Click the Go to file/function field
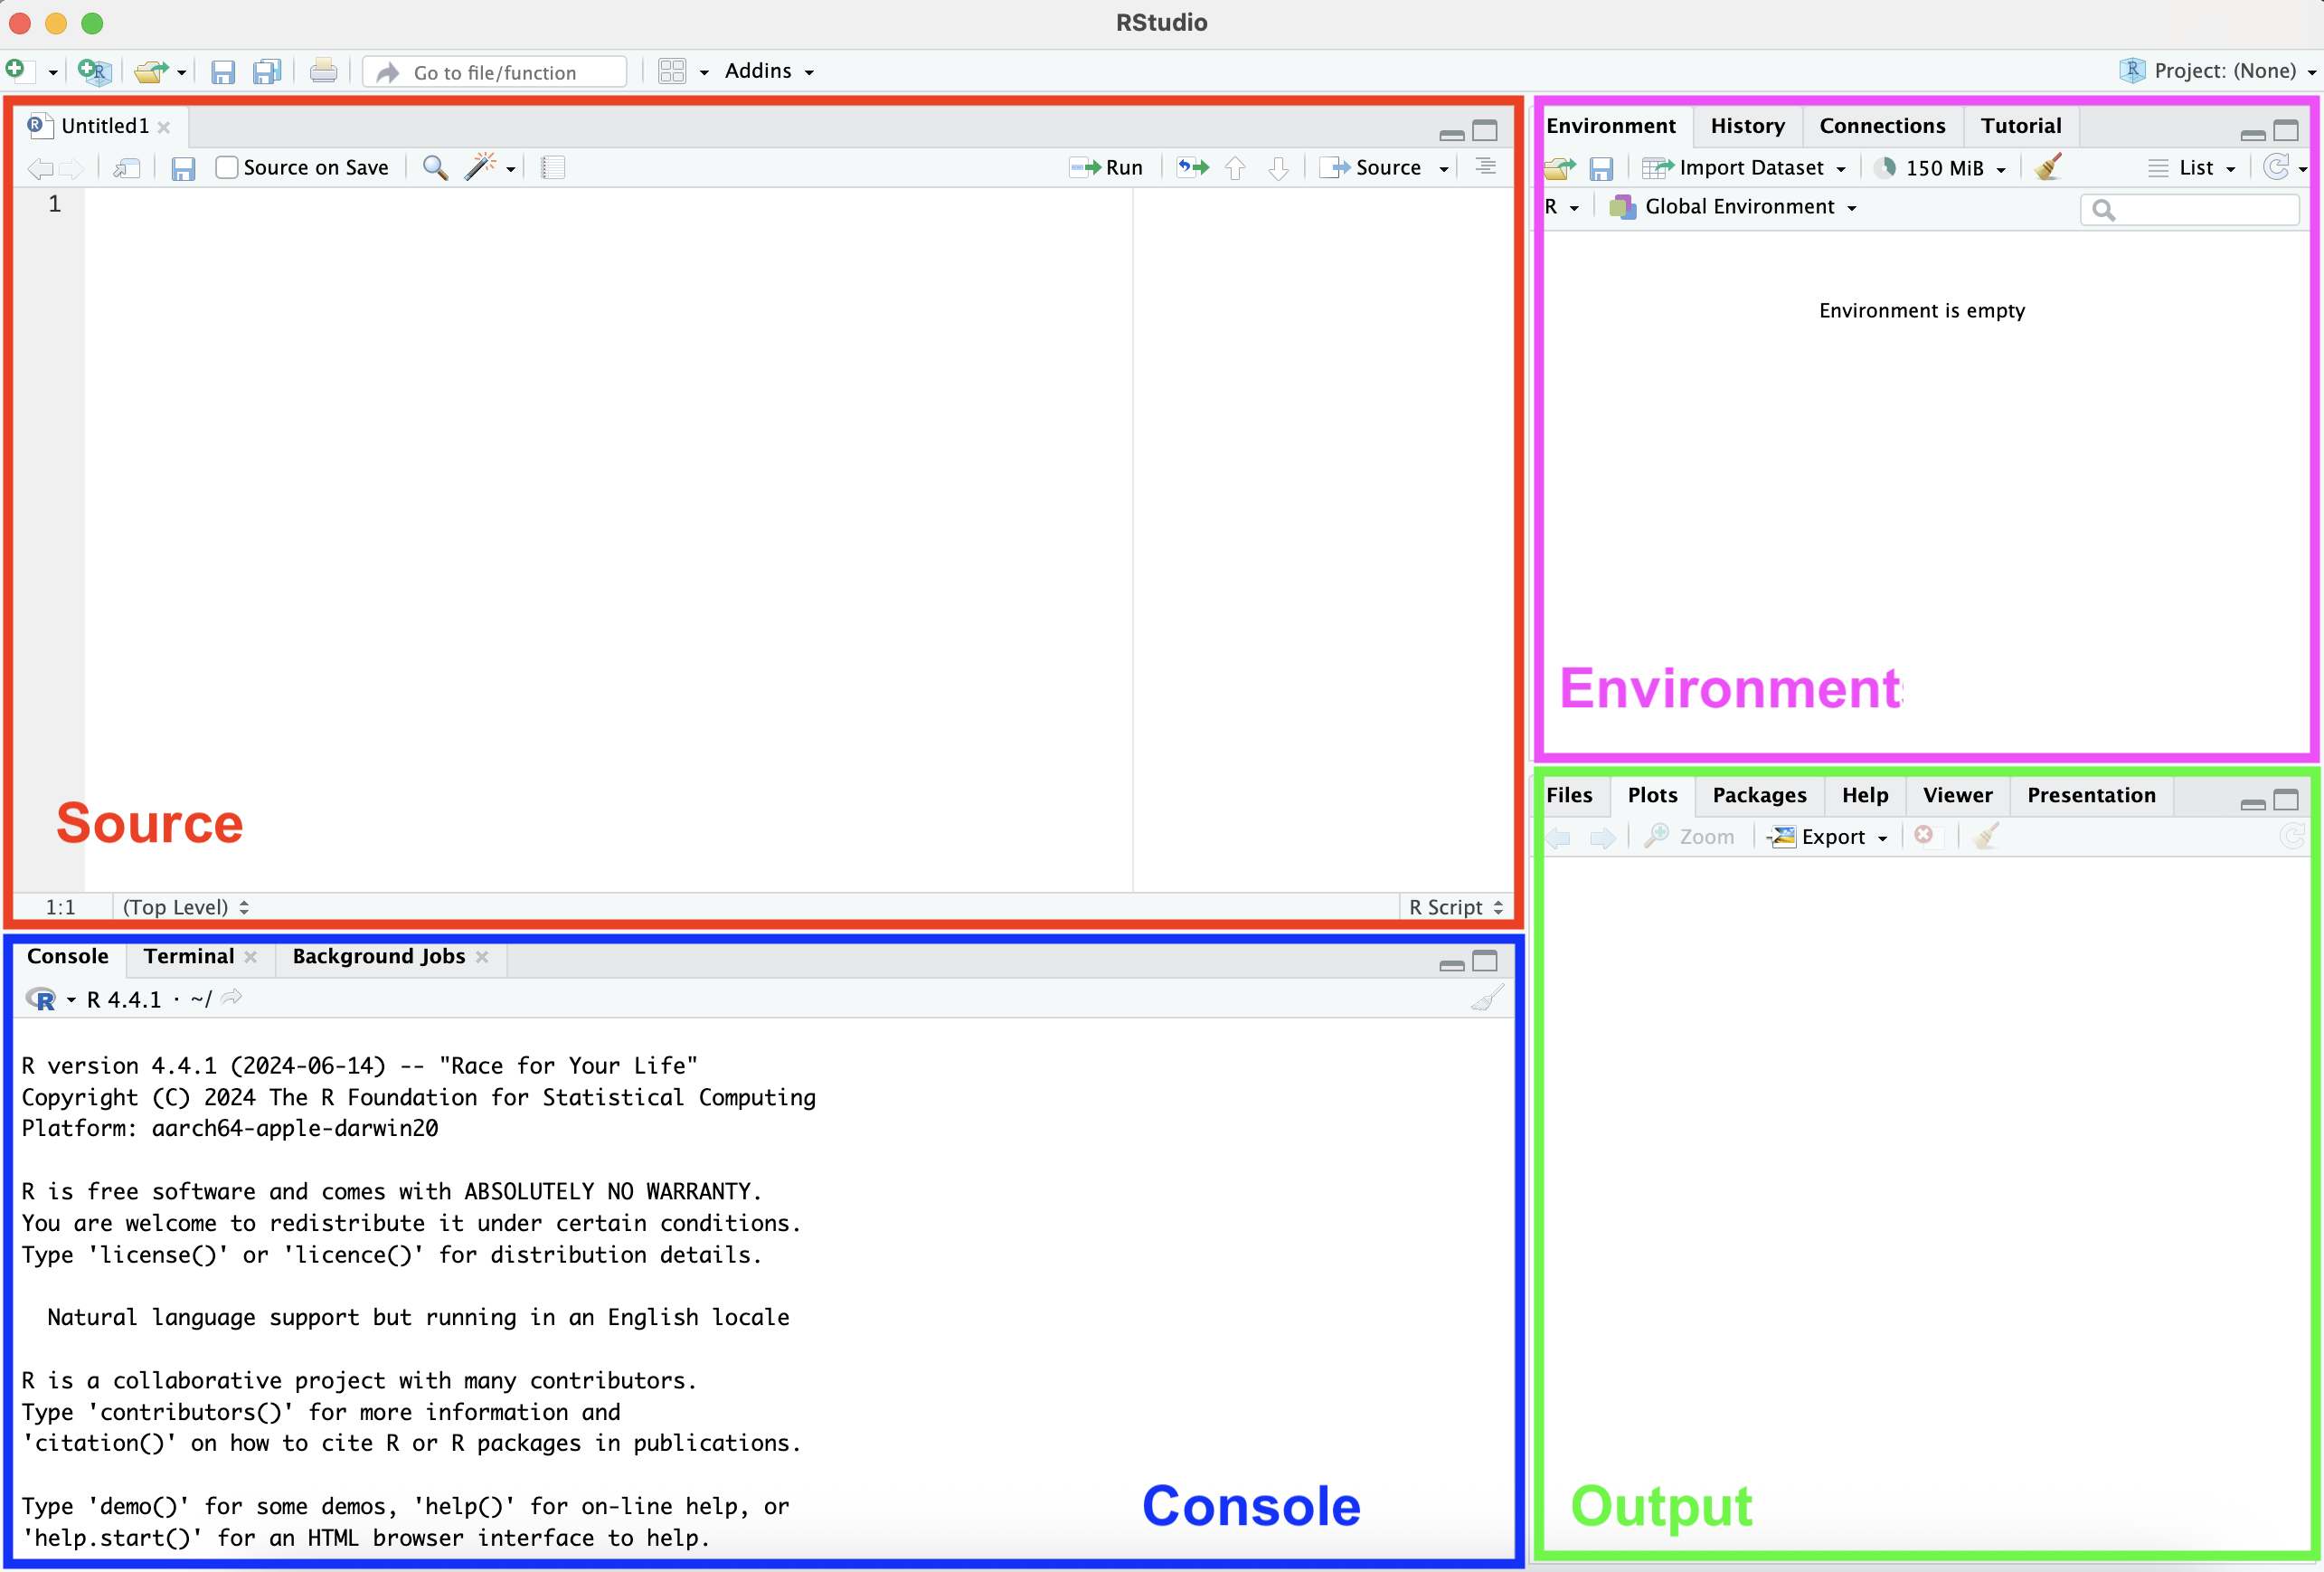 click(495, 72)
